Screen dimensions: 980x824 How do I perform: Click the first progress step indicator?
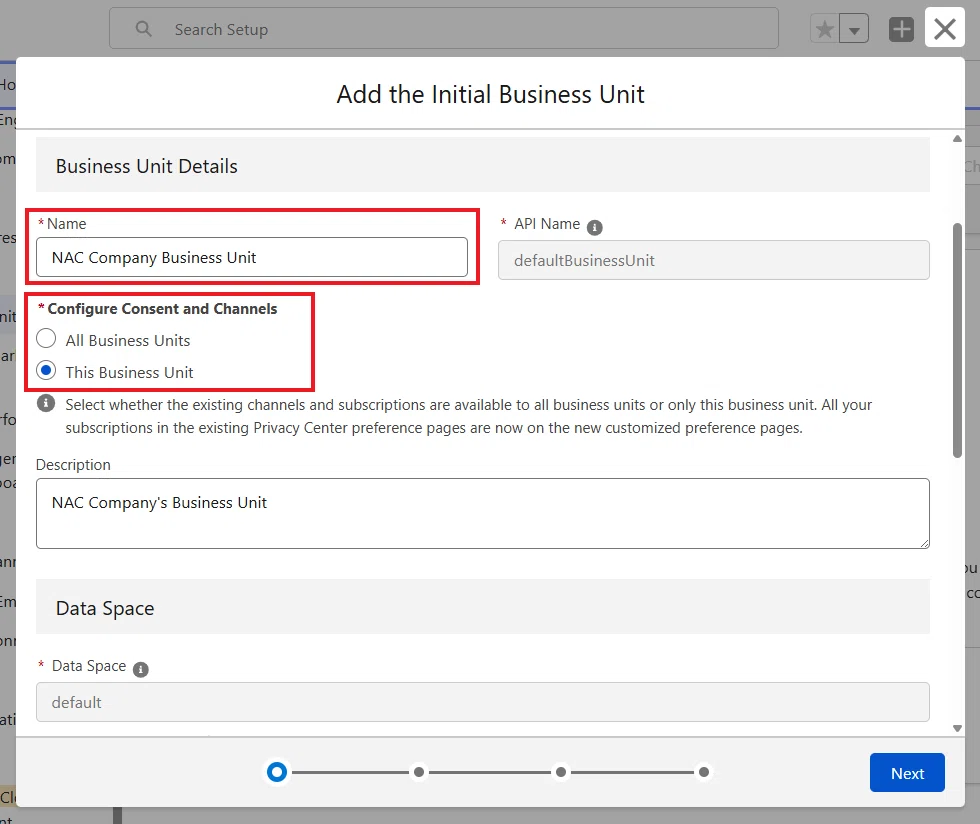click(x=277, y=772)
